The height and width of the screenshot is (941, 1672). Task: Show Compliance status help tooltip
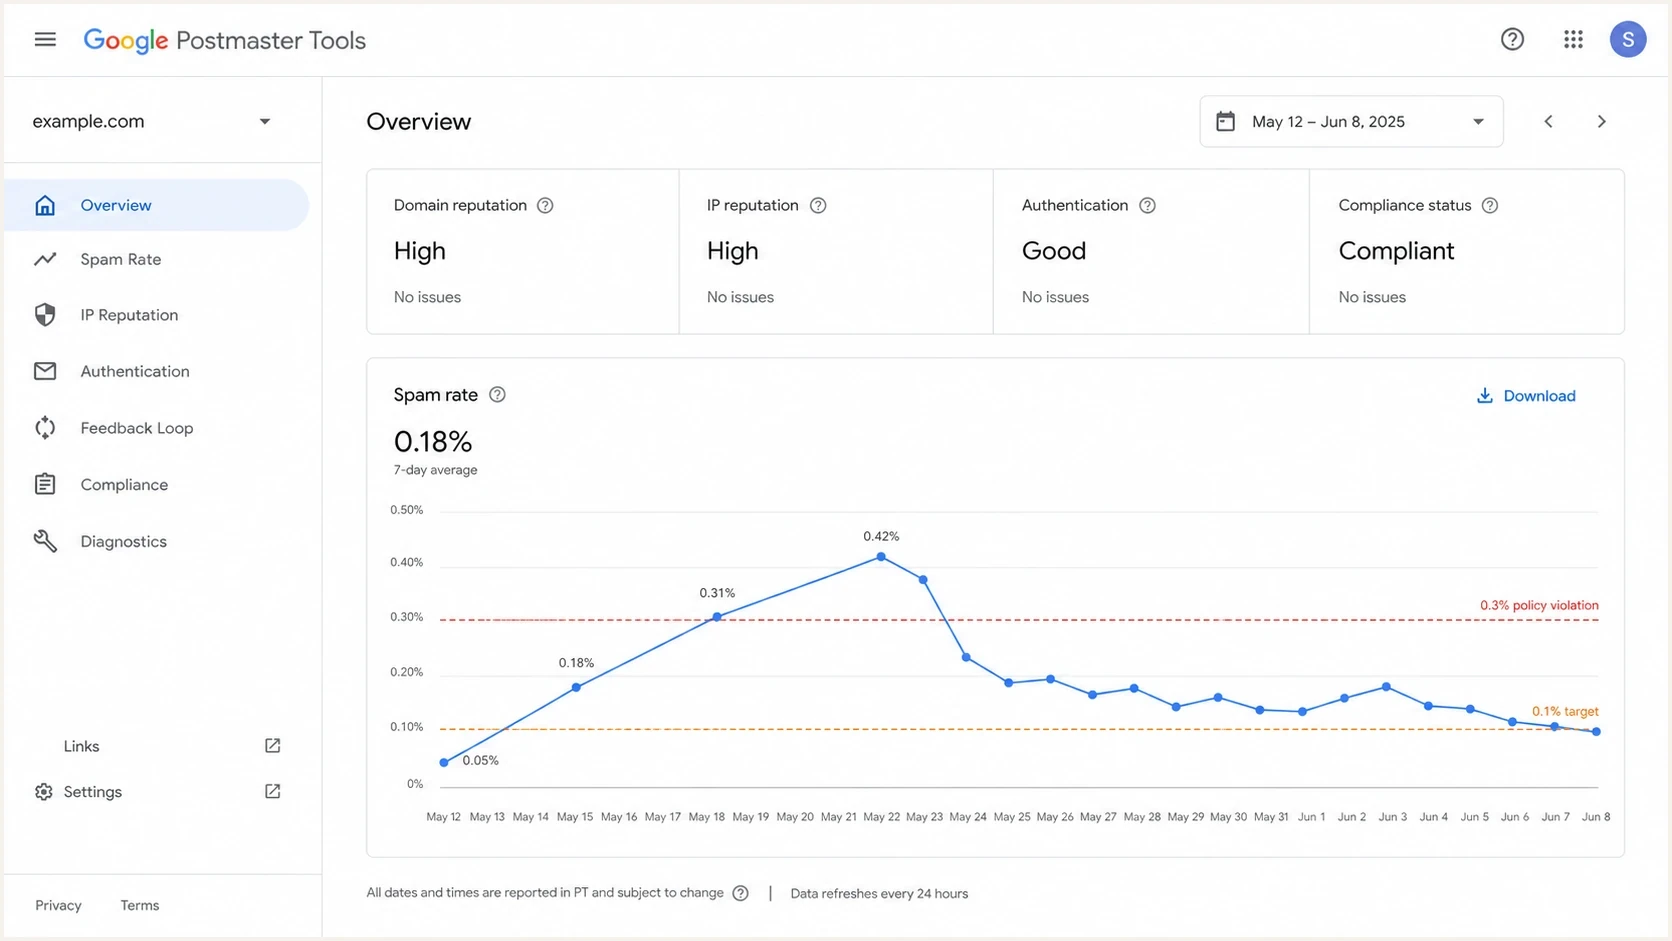1490,205
